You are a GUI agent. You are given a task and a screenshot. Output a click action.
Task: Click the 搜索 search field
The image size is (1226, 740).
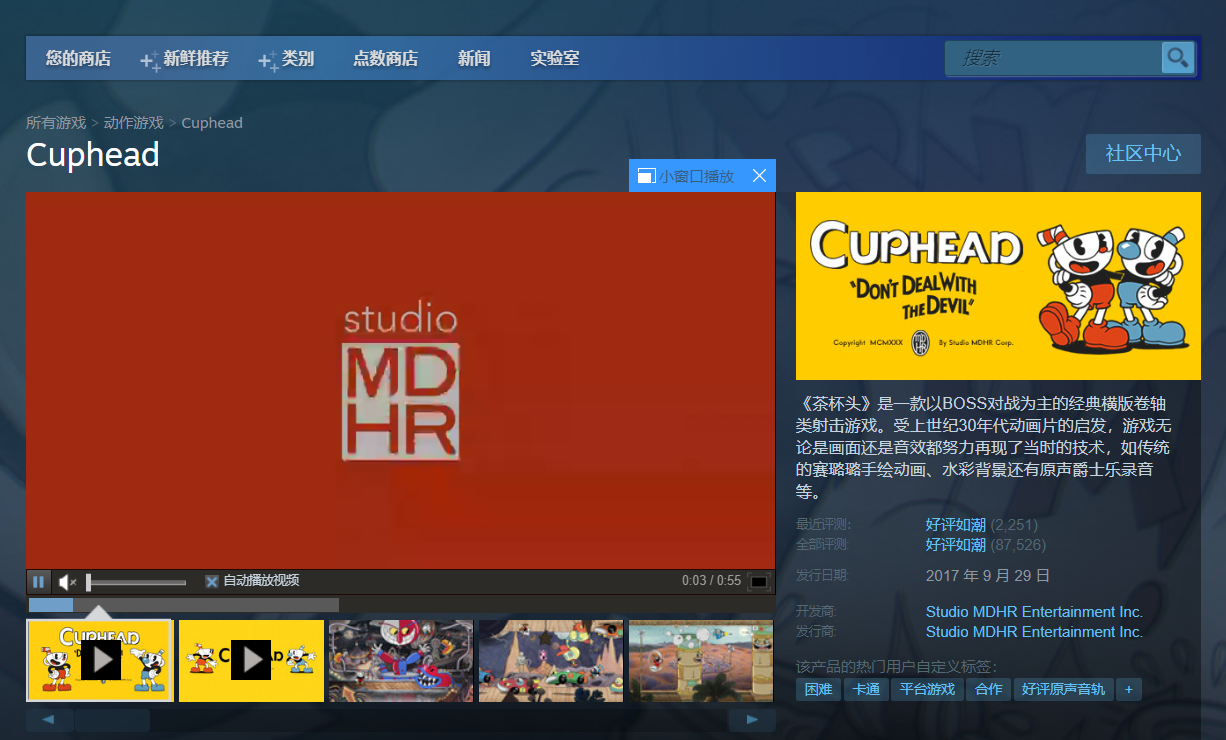[x=1053, y=58]
